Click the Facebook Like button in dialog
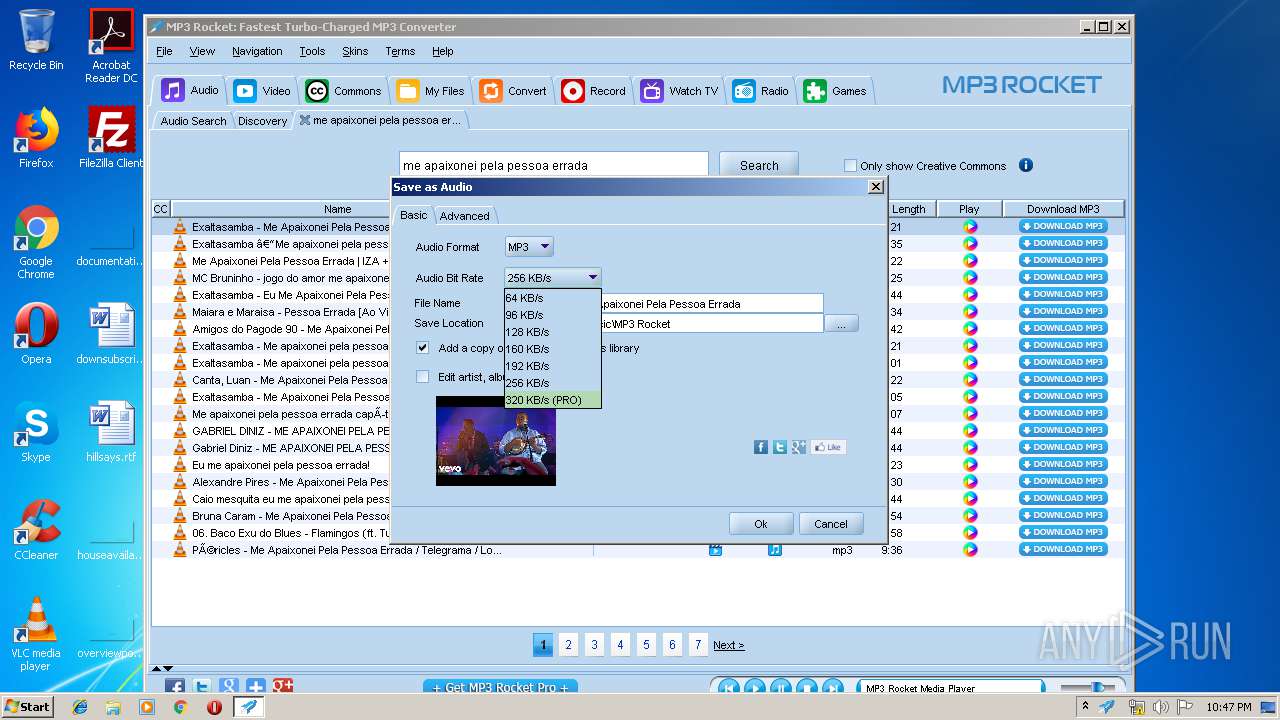Image resolution: width=1280 pixels, height=720 pixels. click(x=828, y=447)
